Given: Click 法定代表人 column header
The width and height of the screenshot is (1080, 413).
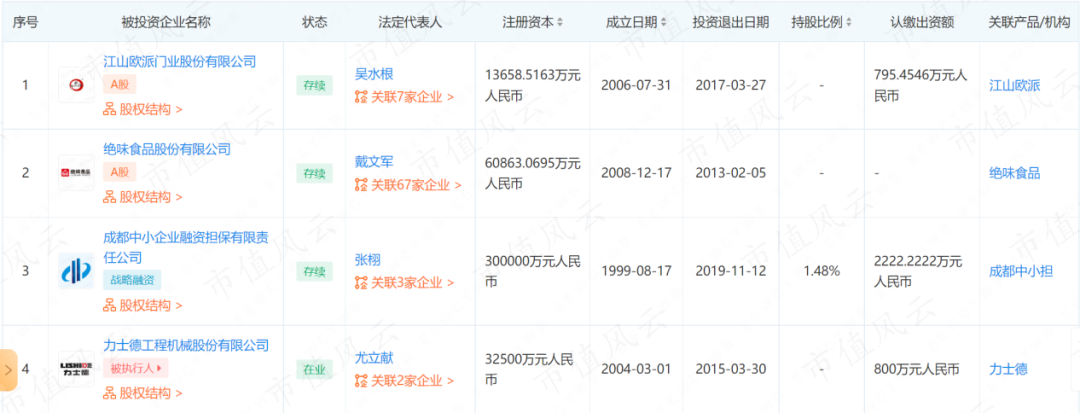Looking at the screenshot, I should tap(411, 22).
